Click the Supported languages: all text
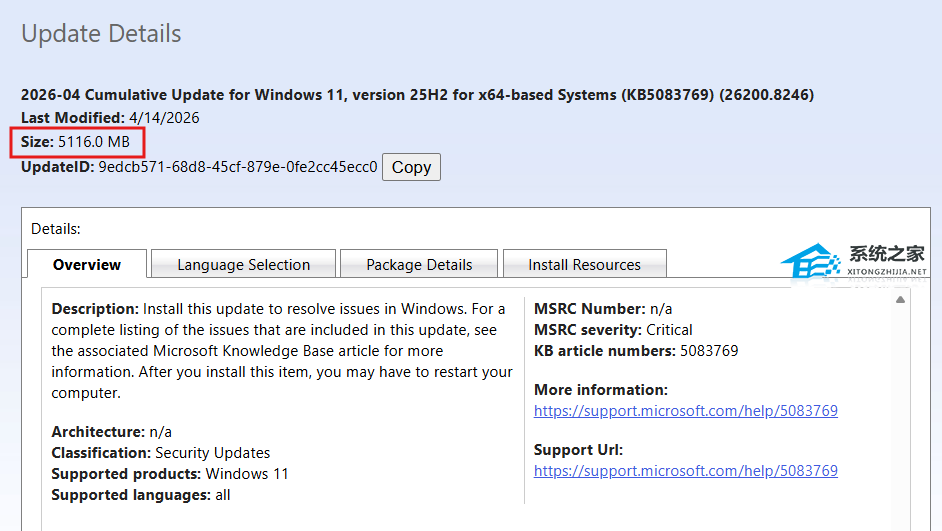The width and height of the screenshot is (942, 531). pyautogui.click(x=141, y=495)
